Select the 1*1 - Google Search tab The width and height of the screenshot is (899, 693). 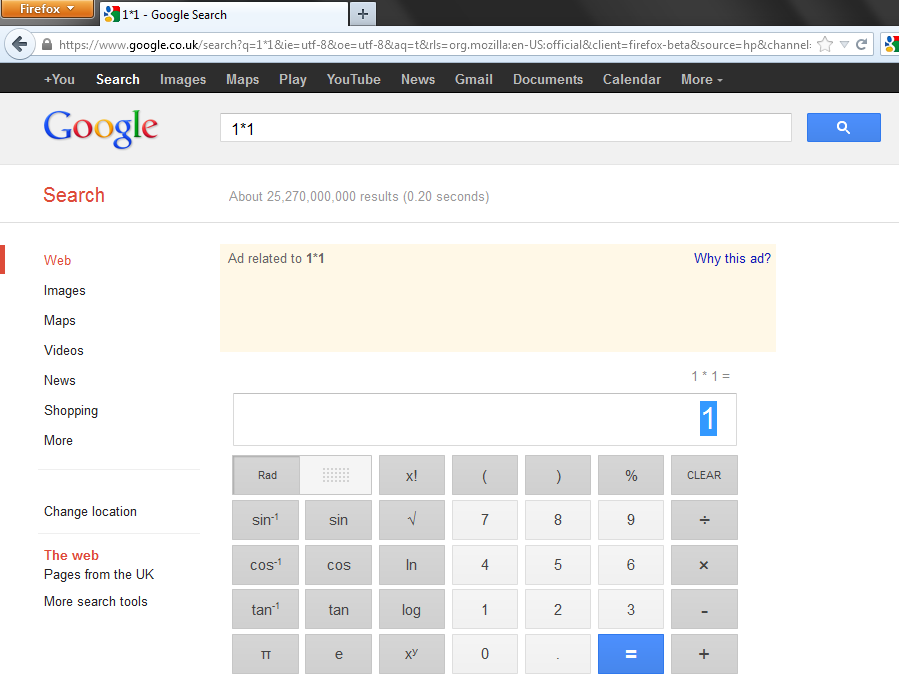[224, 14]
